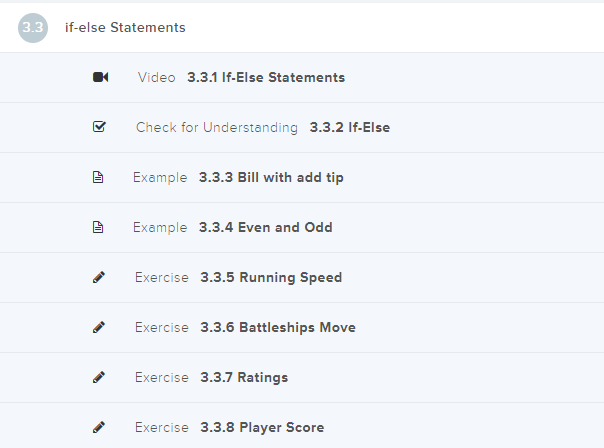
Task: Start exercise 3.3.7 Ratings
Action: click(244, 378)
